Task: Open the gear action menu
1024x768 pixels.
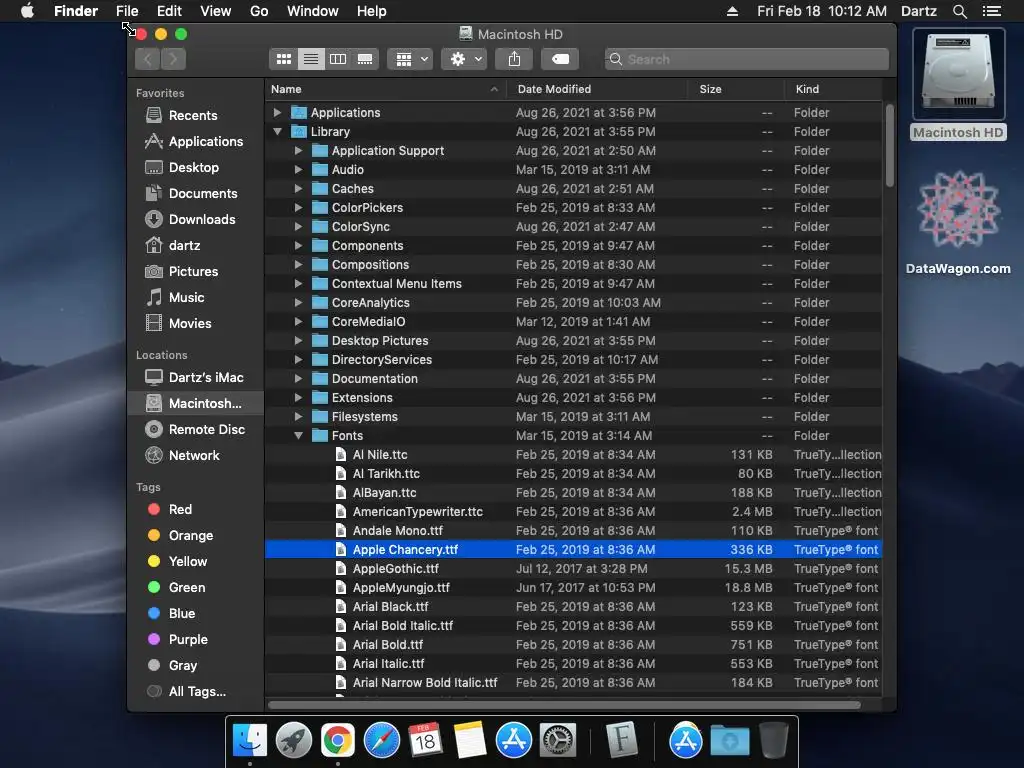Action: (464, 59)
